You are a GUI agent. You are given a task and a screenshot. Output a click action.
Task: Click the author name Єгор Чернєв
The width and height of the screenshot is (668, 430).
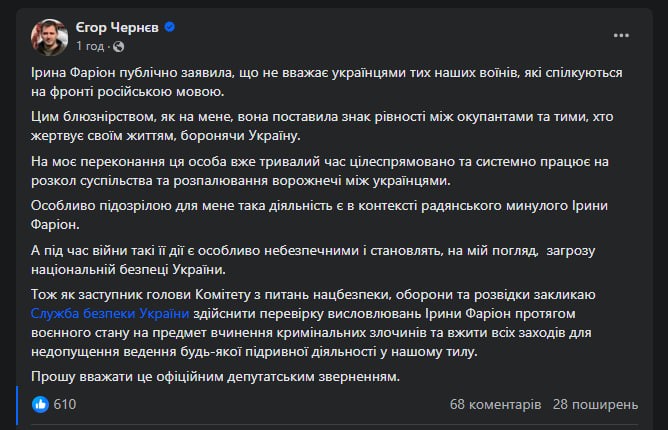tap(116, 26)
